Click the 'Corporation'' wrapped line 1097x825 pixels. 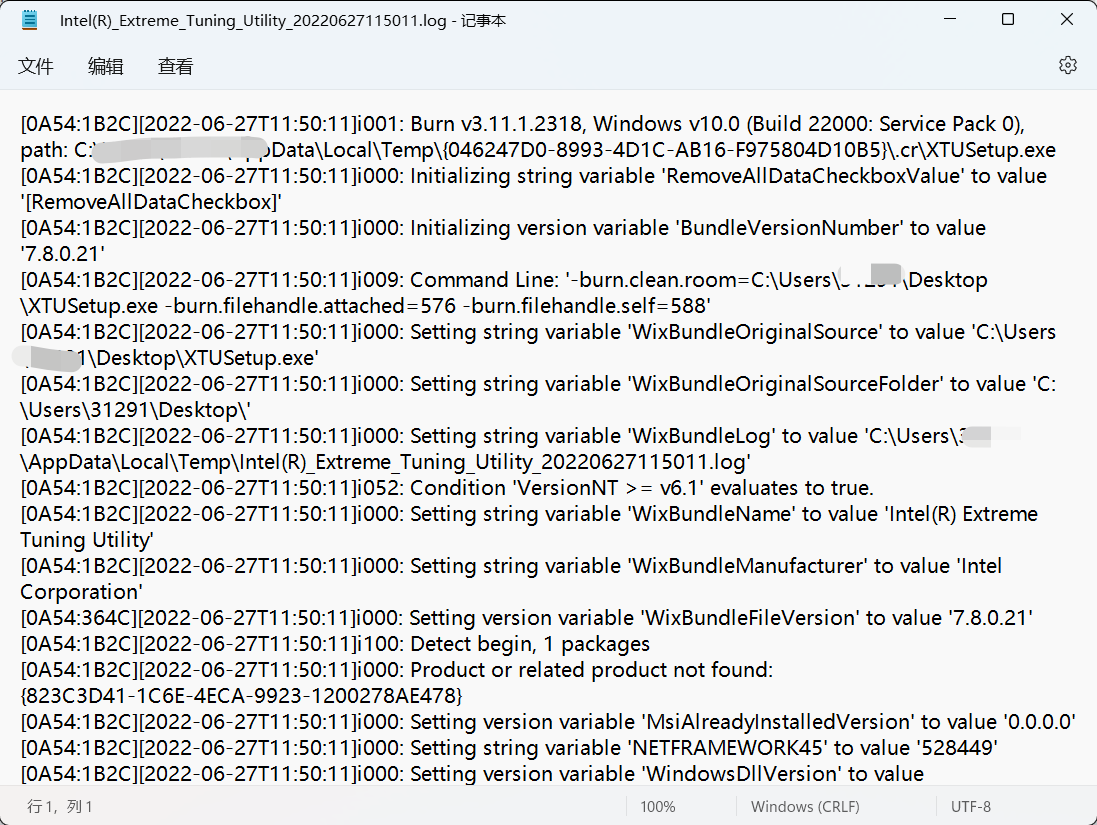pyautogui.click(x=81, y=591)
